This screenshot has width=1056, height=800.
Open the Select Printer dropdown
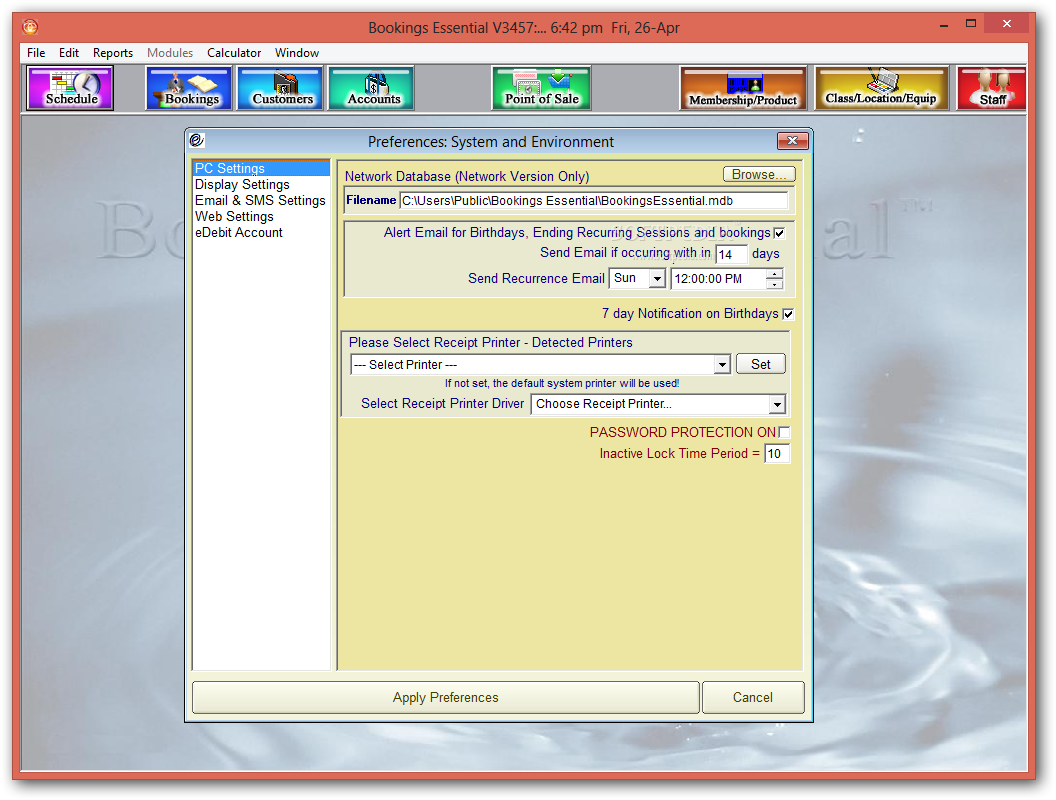tap(722, 364)
